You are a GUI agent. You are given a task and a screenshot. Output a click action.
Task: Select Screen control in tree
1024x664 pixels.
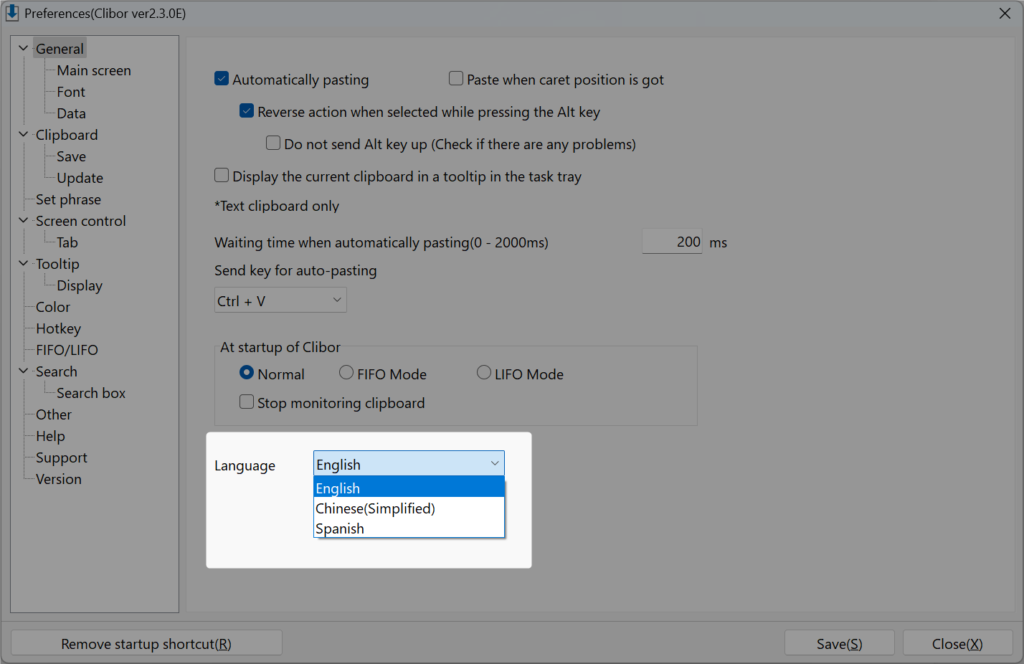pos(81,221)
